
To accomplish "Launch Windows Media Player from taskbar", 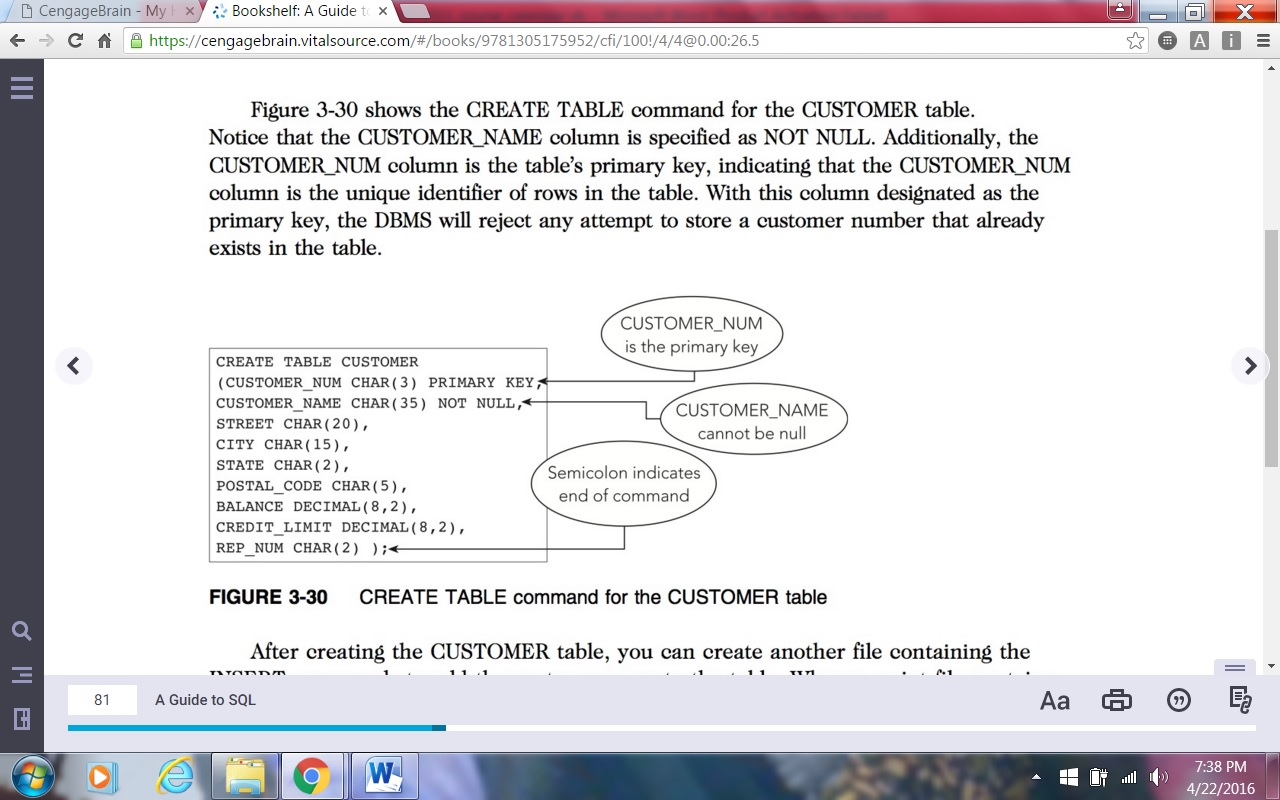I will point(102,777).
